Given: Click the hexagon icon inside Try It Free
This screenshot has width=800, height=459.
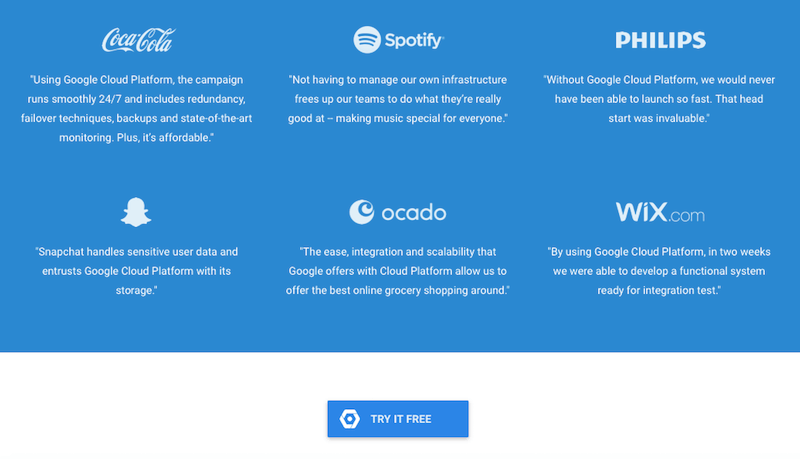Looking at the screenshot, I should (x=350, y=419).
